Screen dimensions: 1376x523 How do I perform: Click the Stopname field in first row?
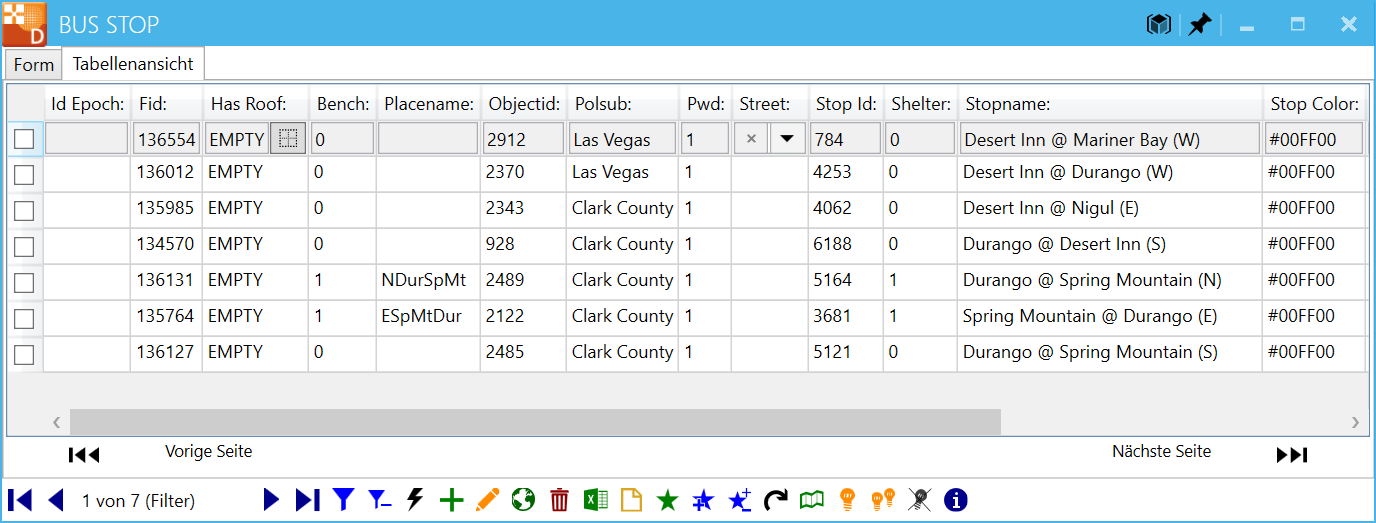pos(1109,140)
